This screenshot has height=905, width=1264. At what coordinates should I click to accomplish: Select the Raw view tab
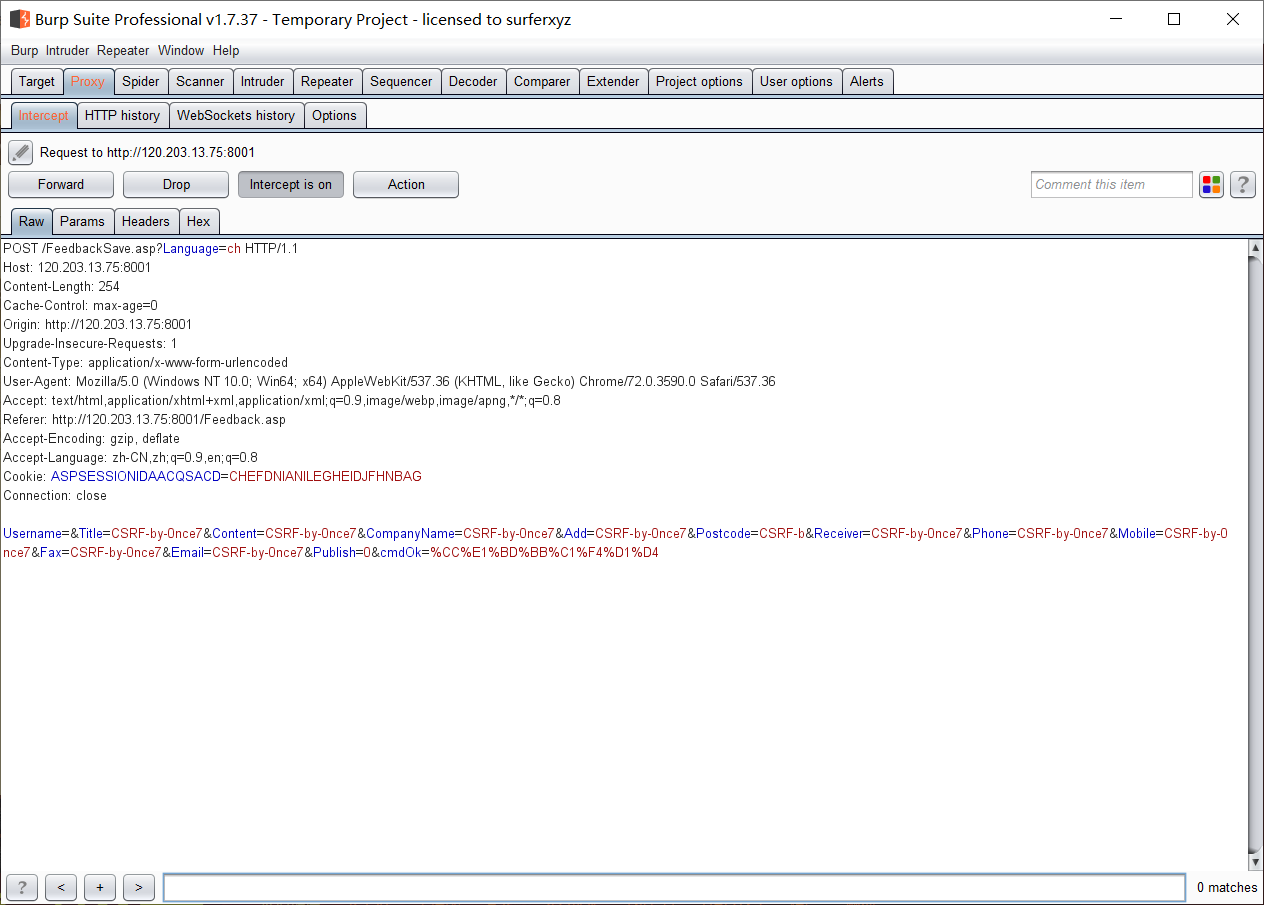pyautogui.click(x=32, y=222)
